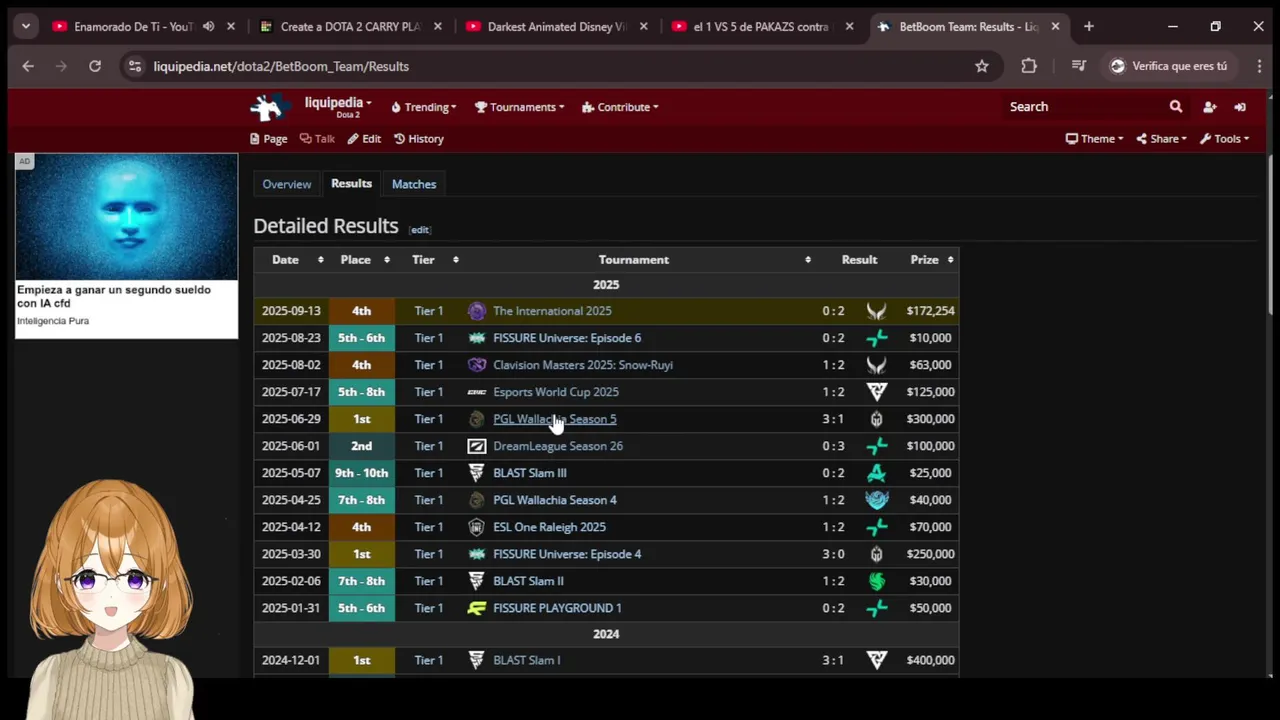Click ESL One Raleigh 2025 tournament icon

(477, 527)
